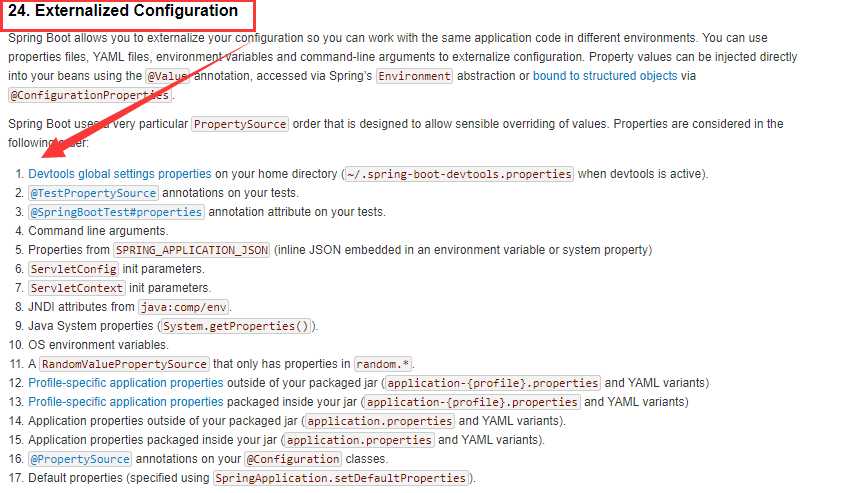Click the ~/.spring-boot-devtools.properties code text

click(x=459, y=174)
